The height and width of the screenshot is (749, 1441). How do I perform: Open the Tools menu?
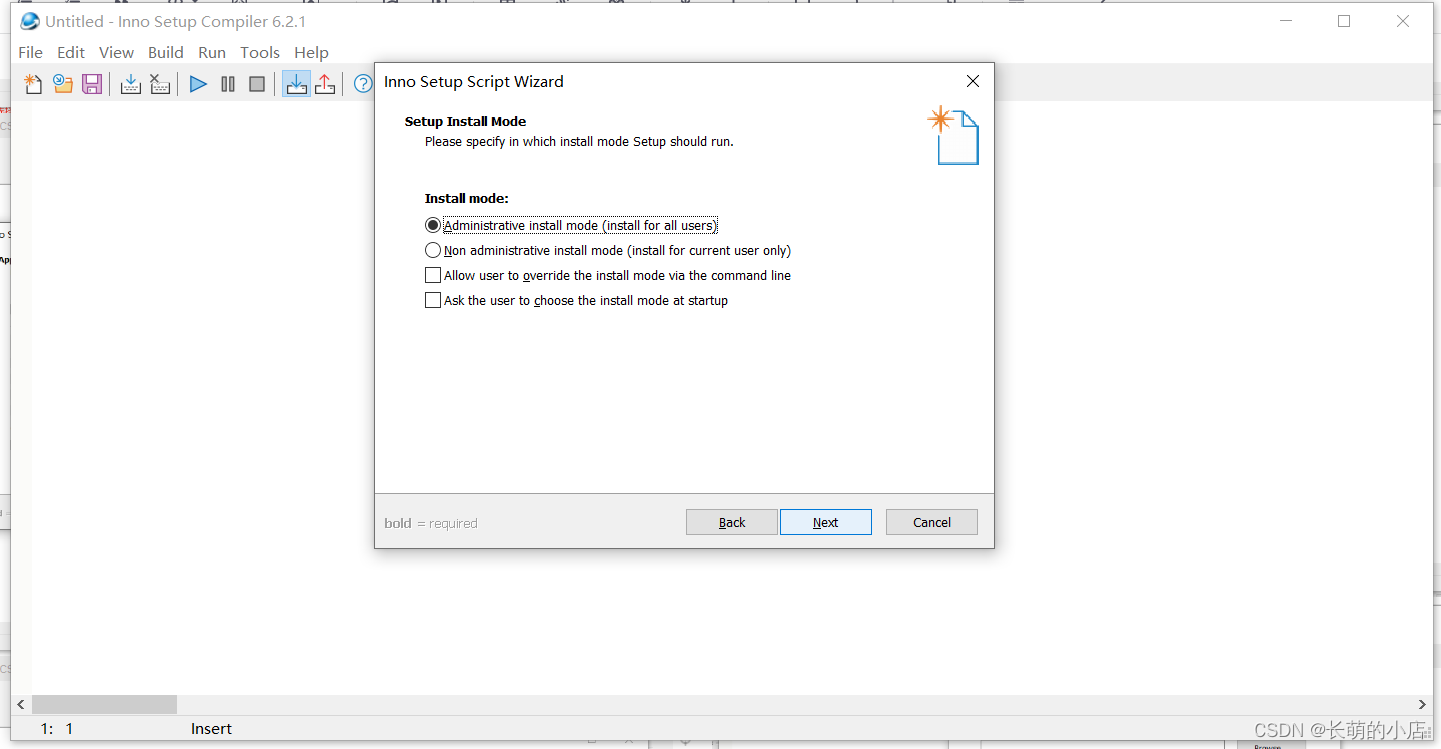coord(260,52)
